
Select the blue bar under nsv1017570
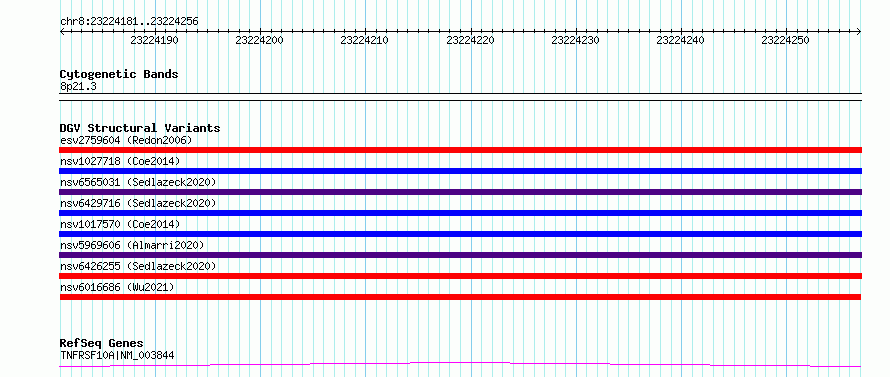coord(460,234)
